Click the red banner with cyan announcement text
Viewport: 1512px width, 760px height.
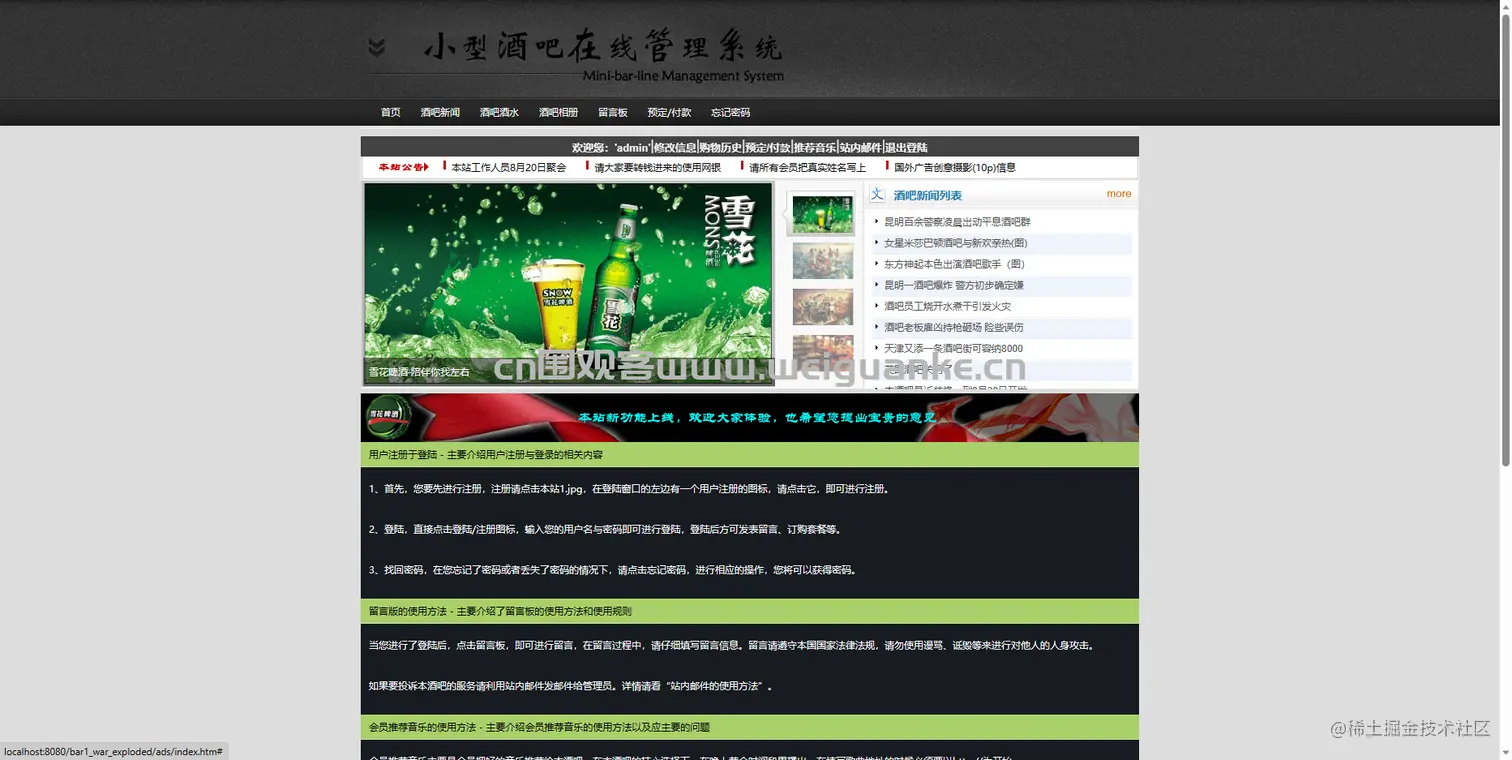pyautogui.click(x=750, y=417)
